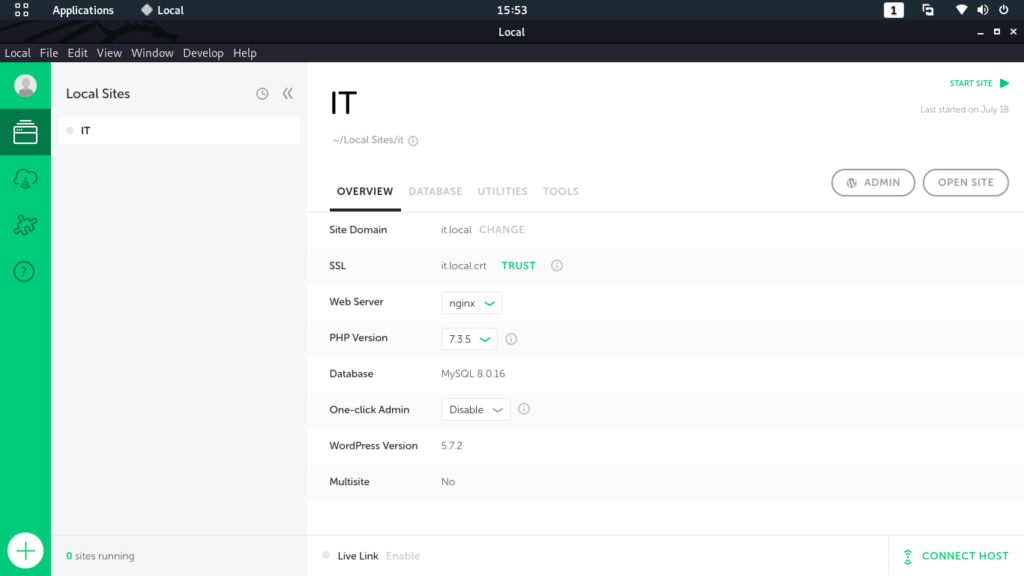Click the Admin button
The image size is (1024, 576).
click(873, 183)
